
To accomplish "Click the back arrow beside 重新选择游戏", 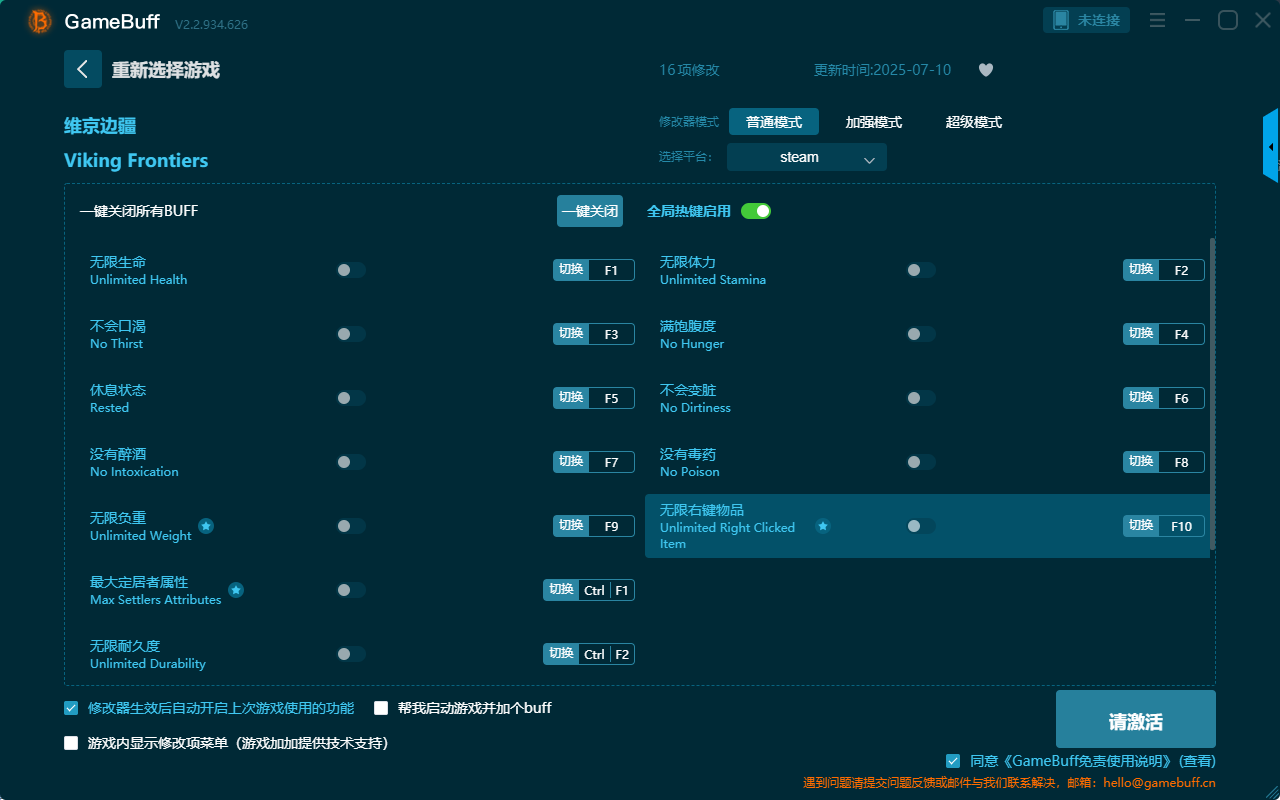I will [83, 68].
